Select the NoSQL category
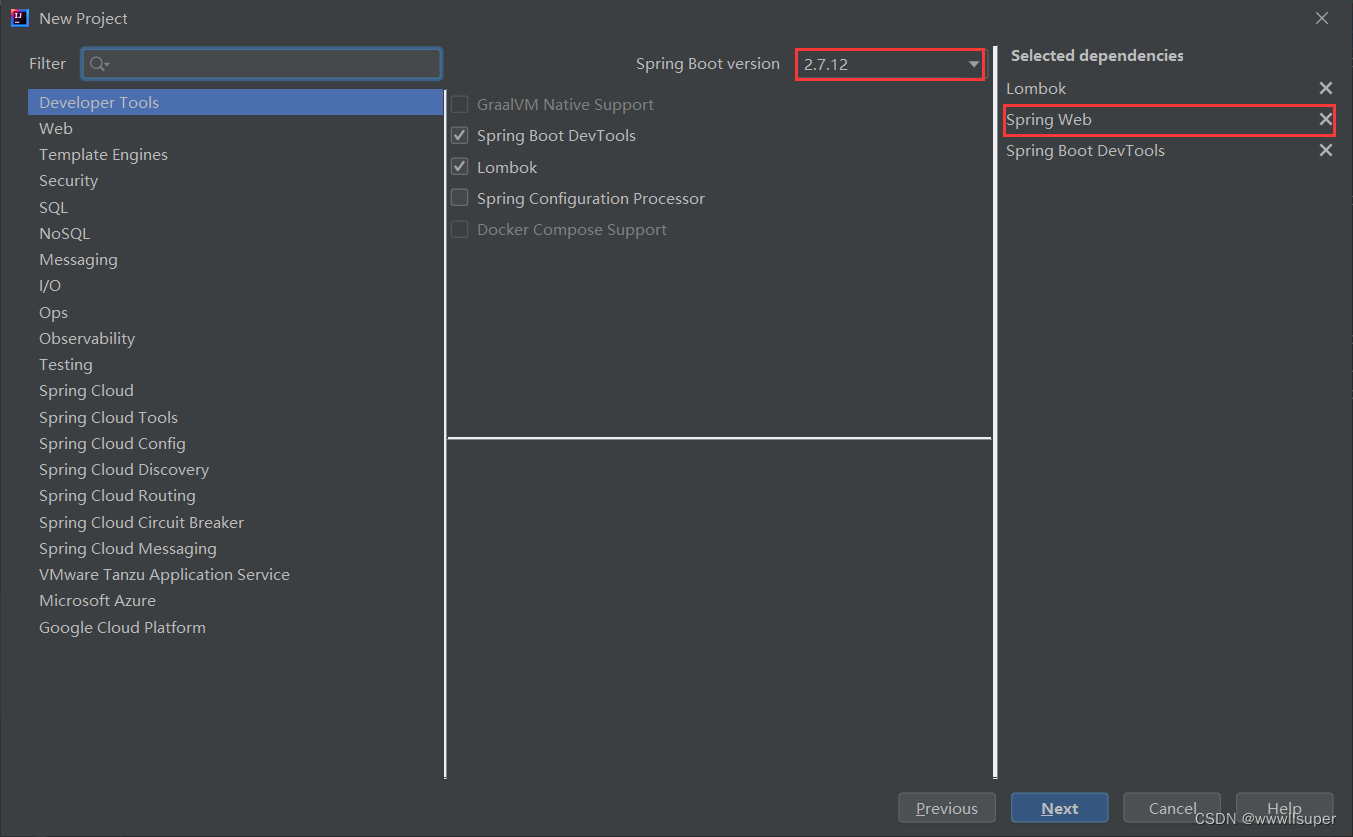1353x837 pixels. 236,233
